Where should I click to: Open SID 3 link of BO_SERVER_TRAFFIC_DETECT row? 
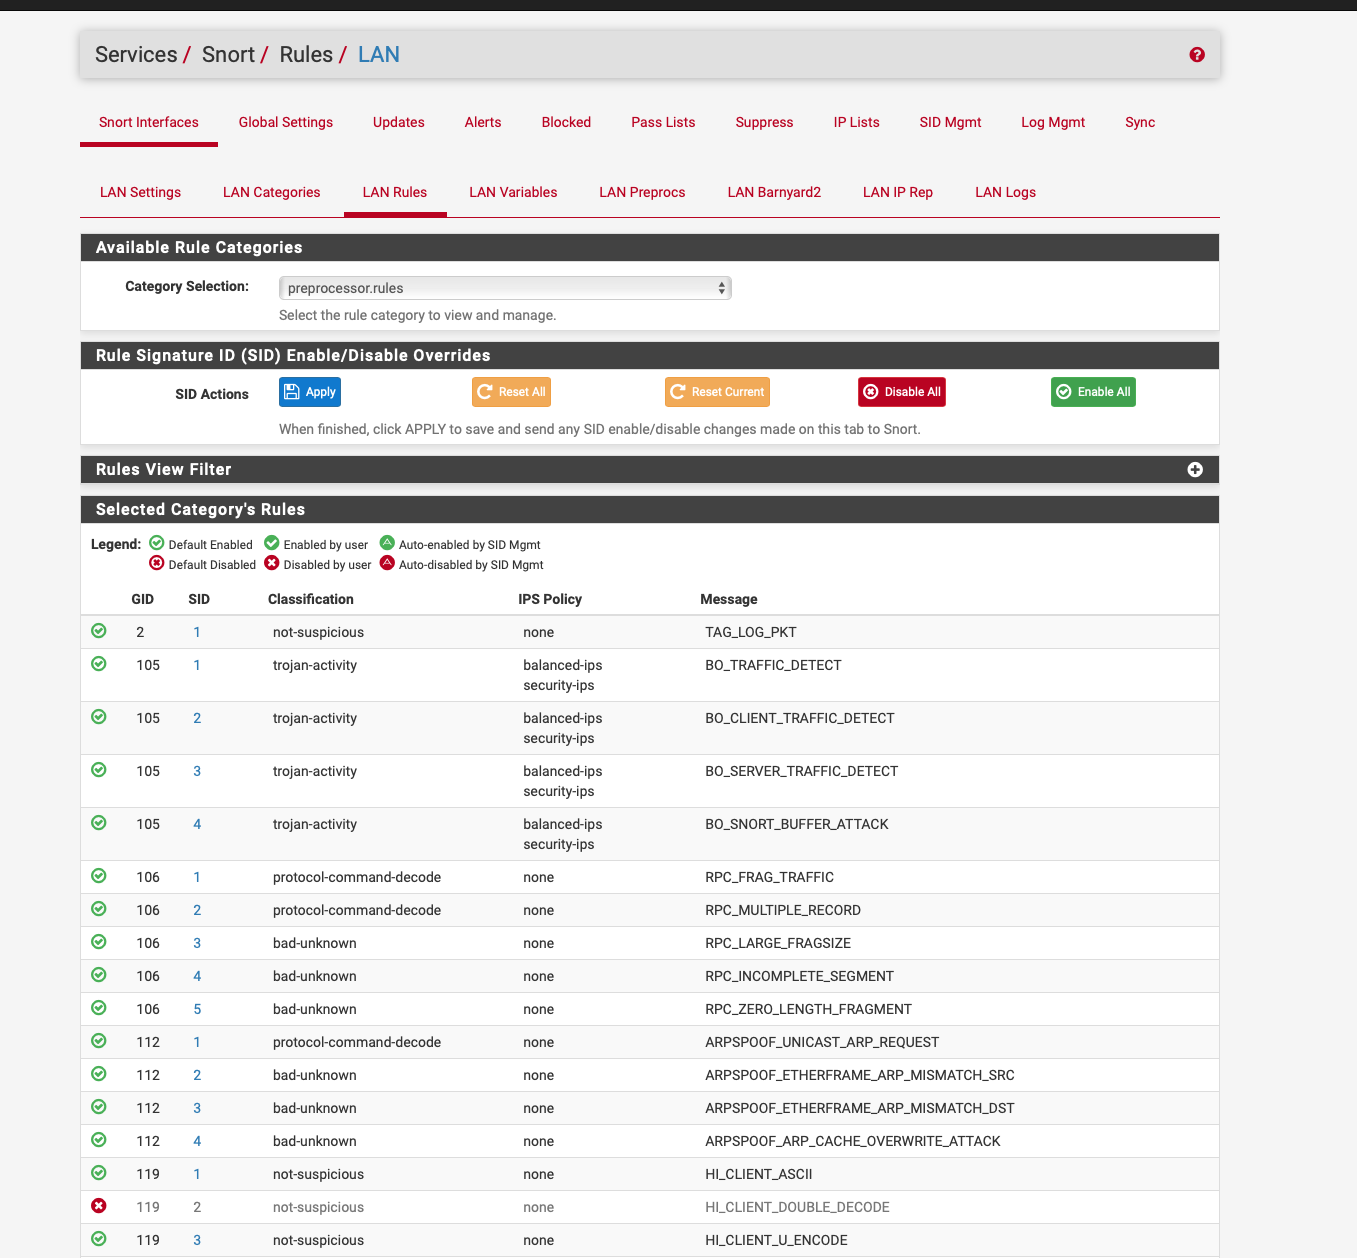[x=197, y=771]
